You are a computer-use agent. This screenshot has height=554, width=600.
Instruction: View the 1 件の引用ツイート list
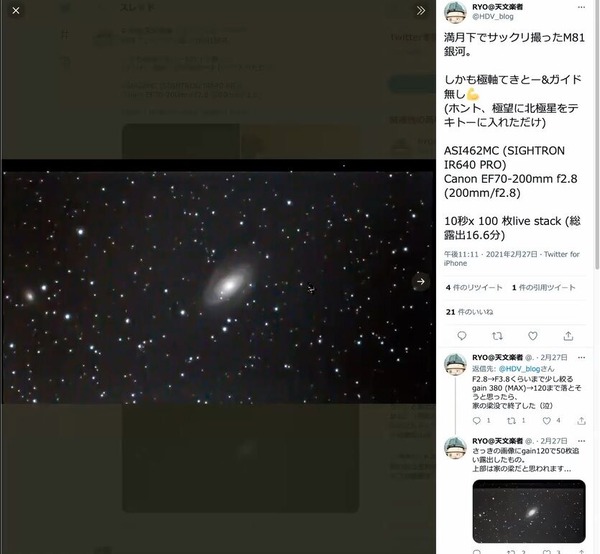[x=543, y=288]
